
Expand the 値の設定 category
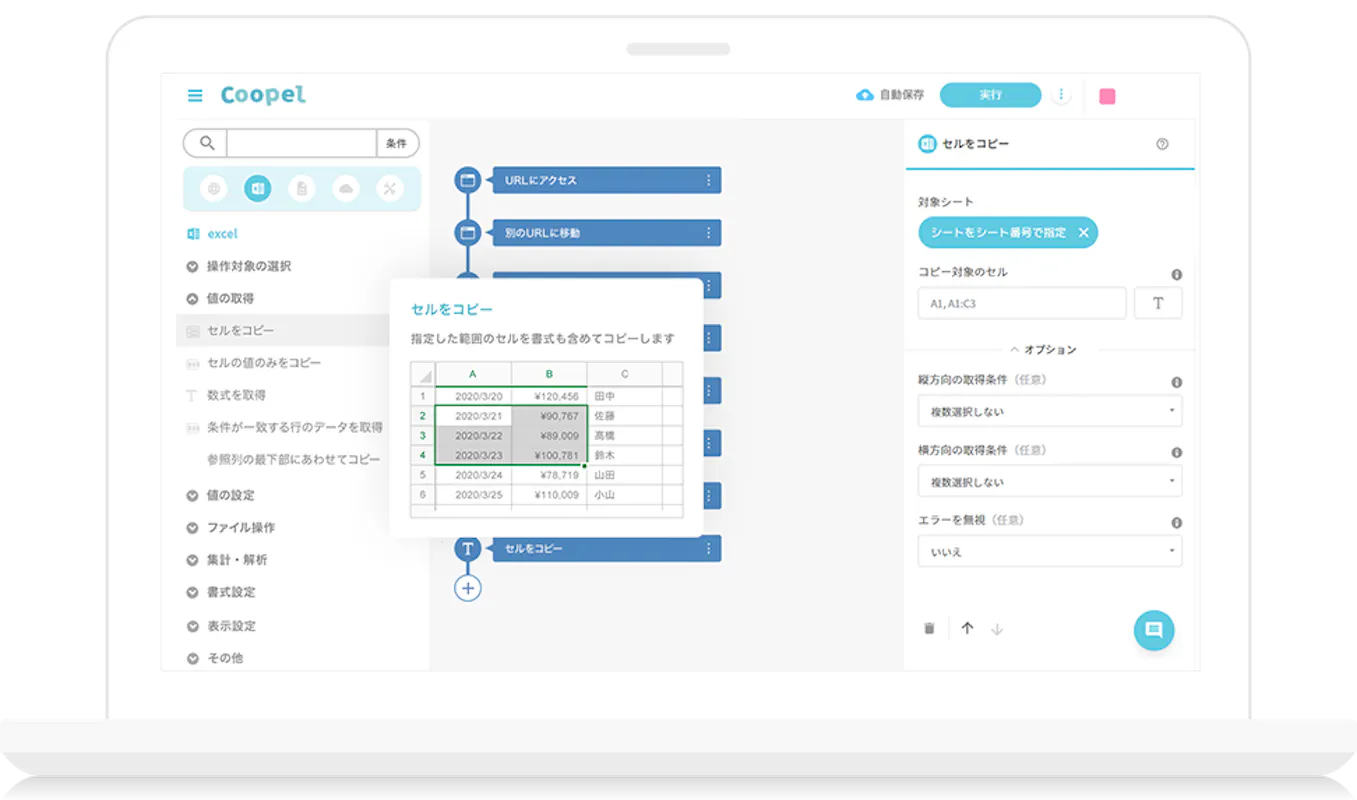(x=220, y=496)
